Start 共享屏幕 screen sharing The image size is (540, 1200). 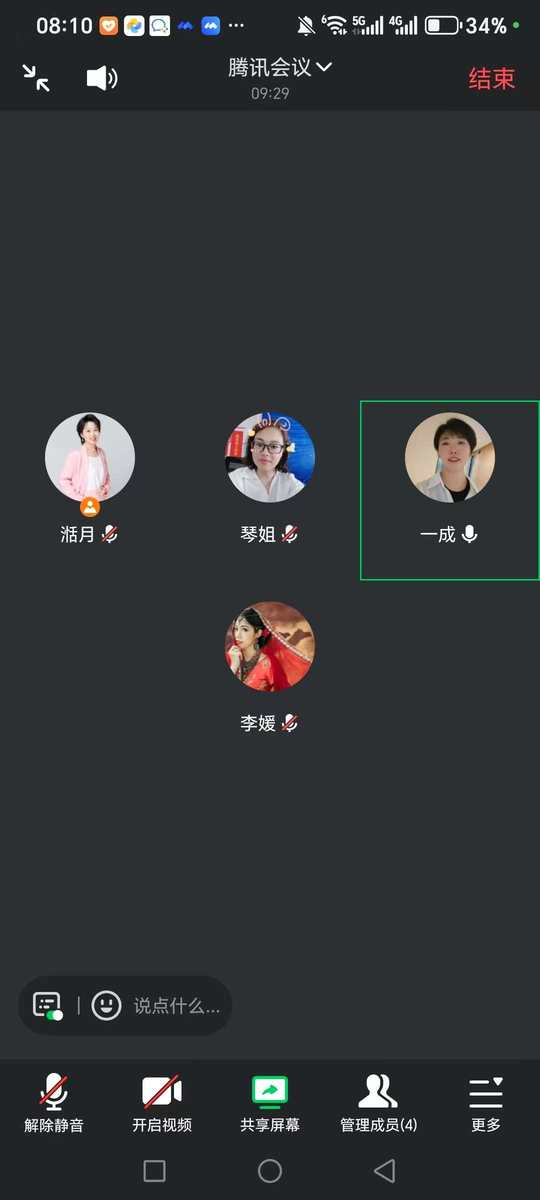click(x=270, y=1104)
